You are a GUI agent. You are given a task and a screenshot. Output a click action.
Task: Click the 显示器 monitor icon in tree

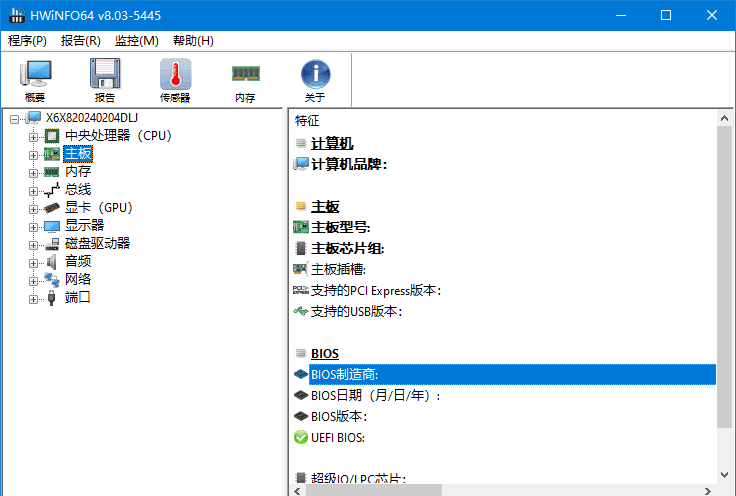(x=52, y=226)
